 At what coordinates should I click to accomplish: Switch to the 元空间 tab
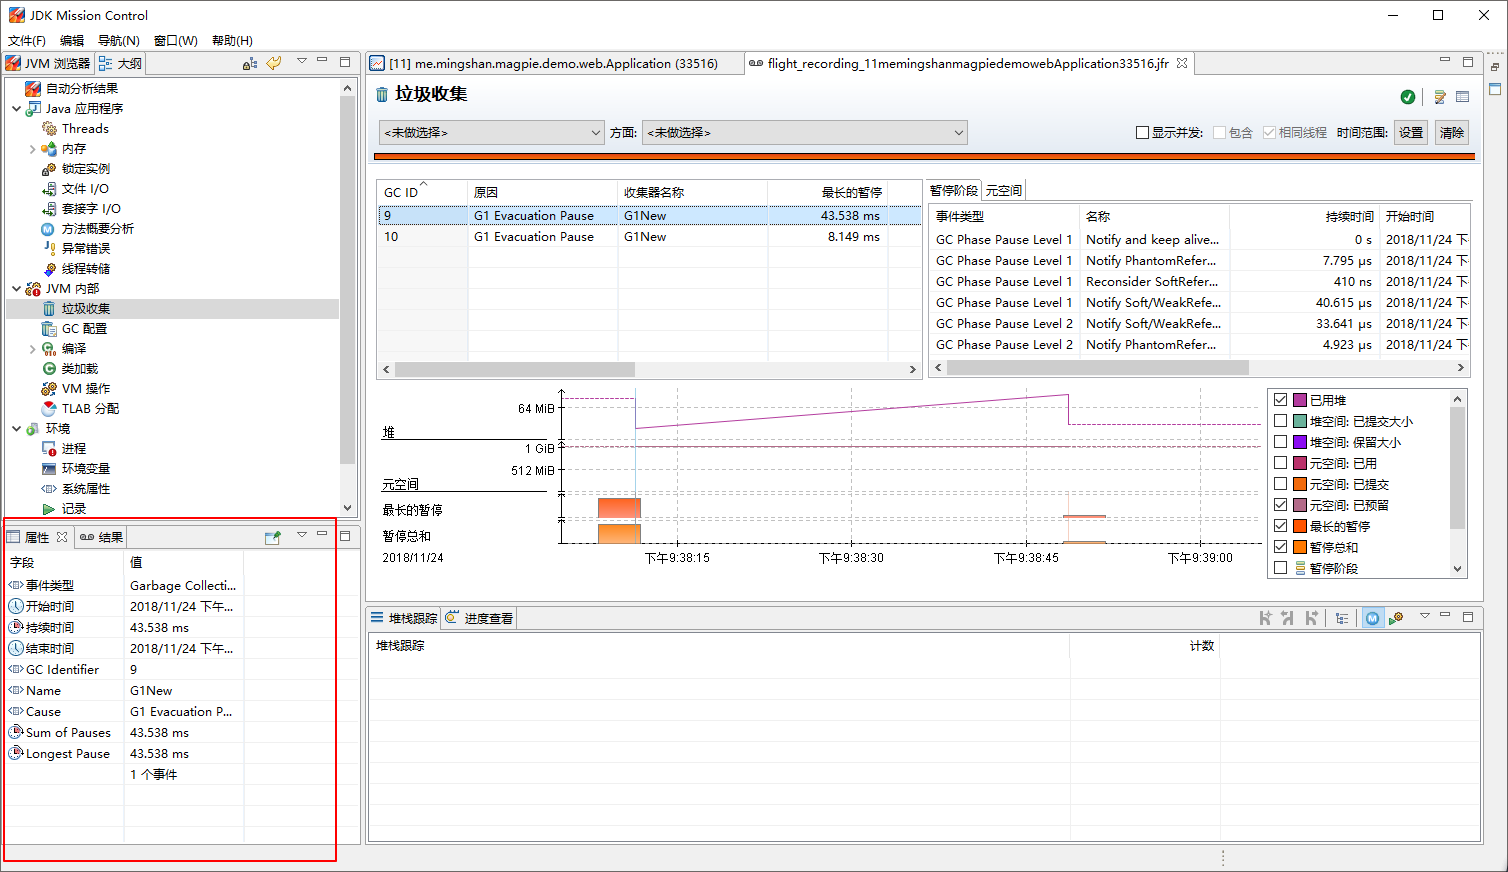1004,190
